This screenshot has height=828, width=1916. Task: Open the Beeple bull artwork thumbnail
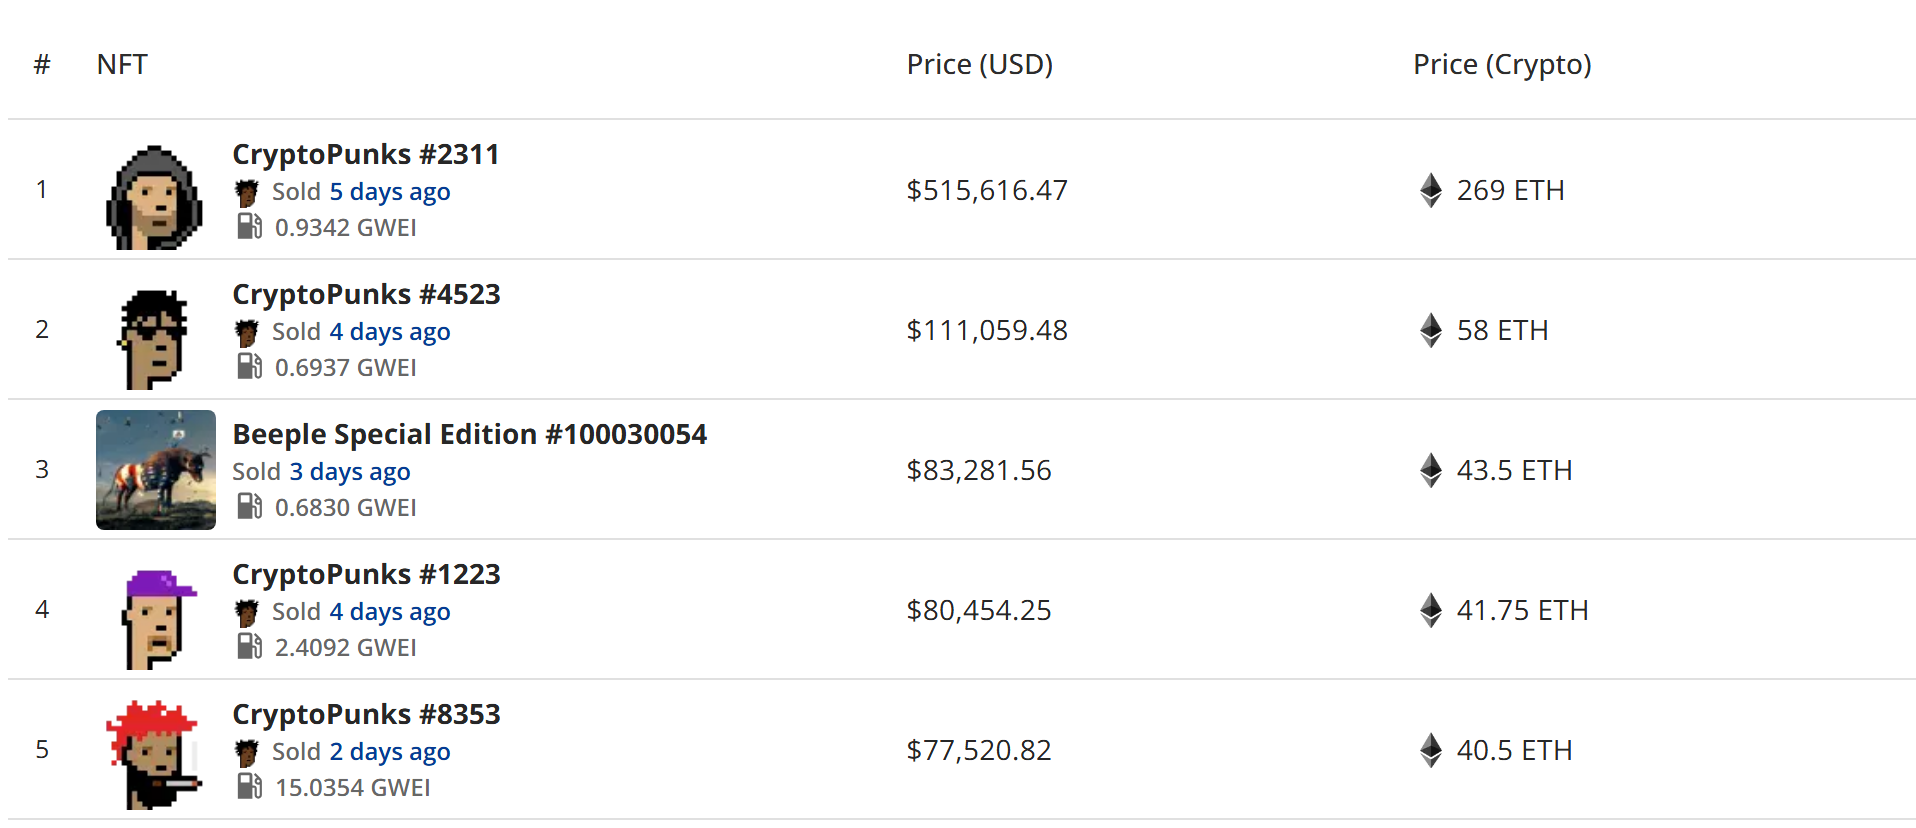155,470
